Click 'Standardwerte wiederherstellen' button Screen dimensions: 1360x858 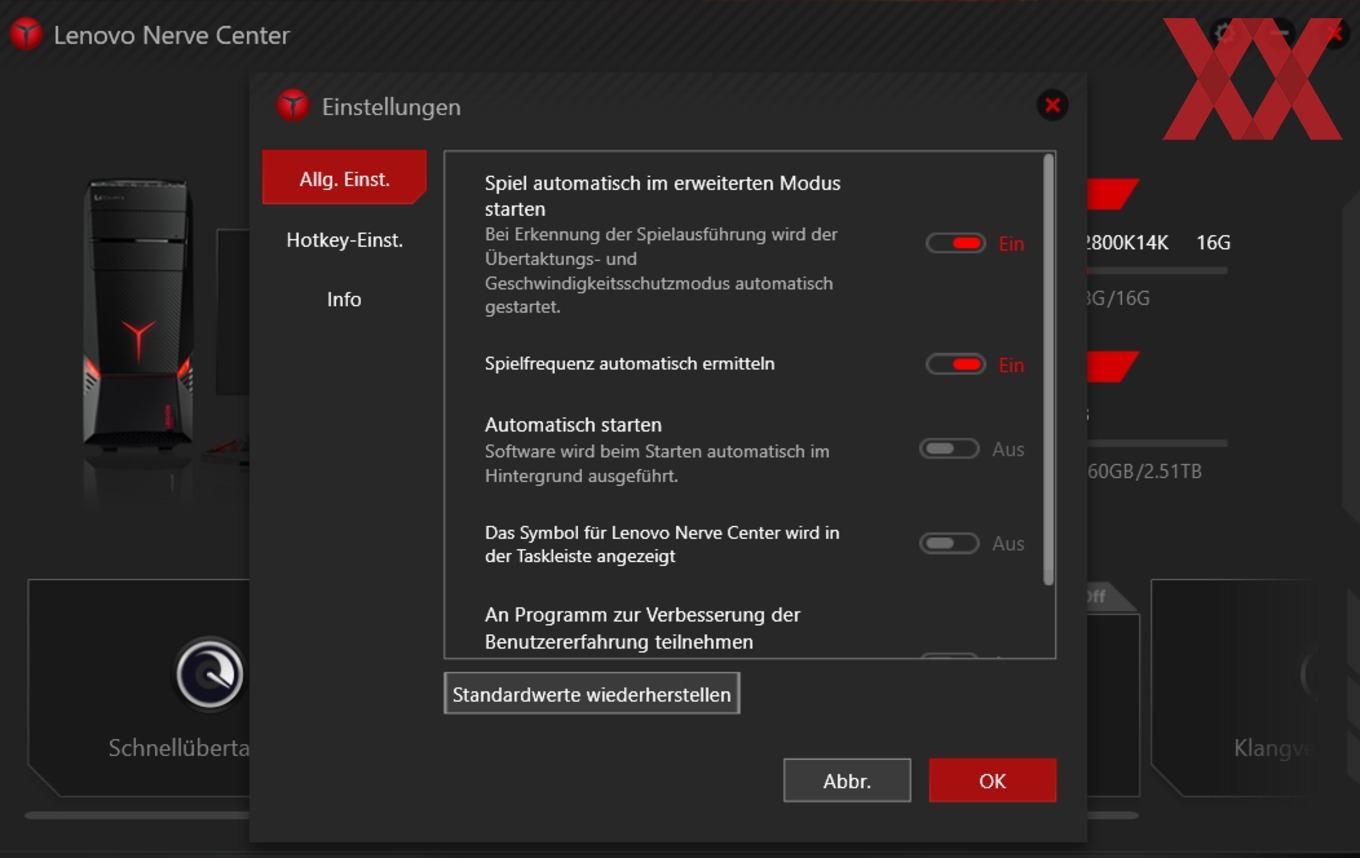[592, 694]
